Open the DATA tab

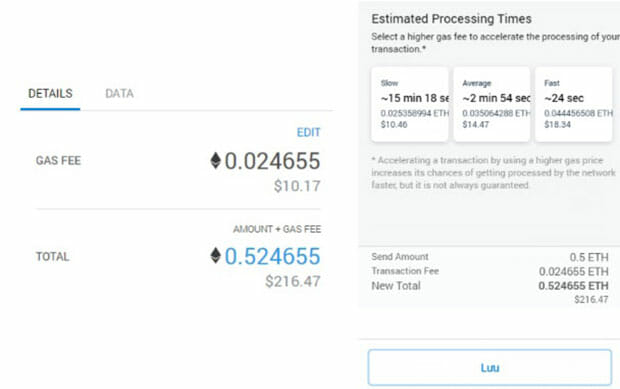coord(119,94)
